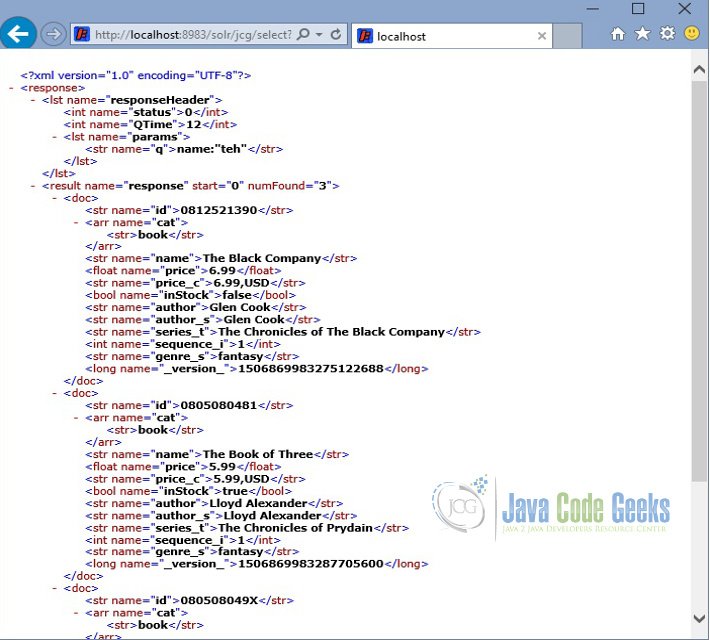Click the inStock false line
This screenshot has height=640, width=710.
[x=191, y=295]
